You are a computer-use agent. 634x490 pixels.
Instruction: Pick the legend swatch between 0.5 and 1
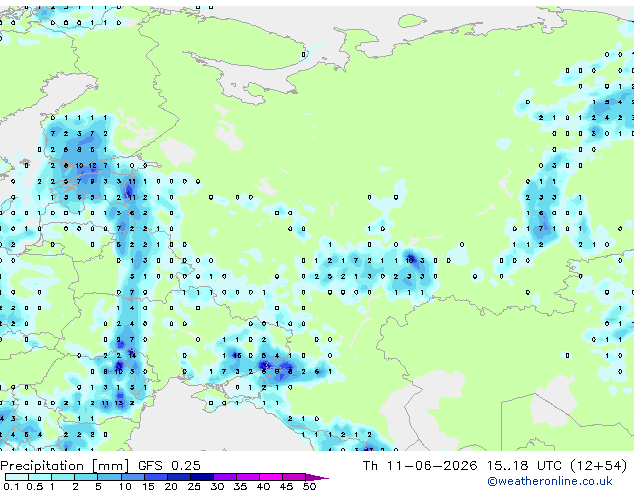[x=40, y=477]
